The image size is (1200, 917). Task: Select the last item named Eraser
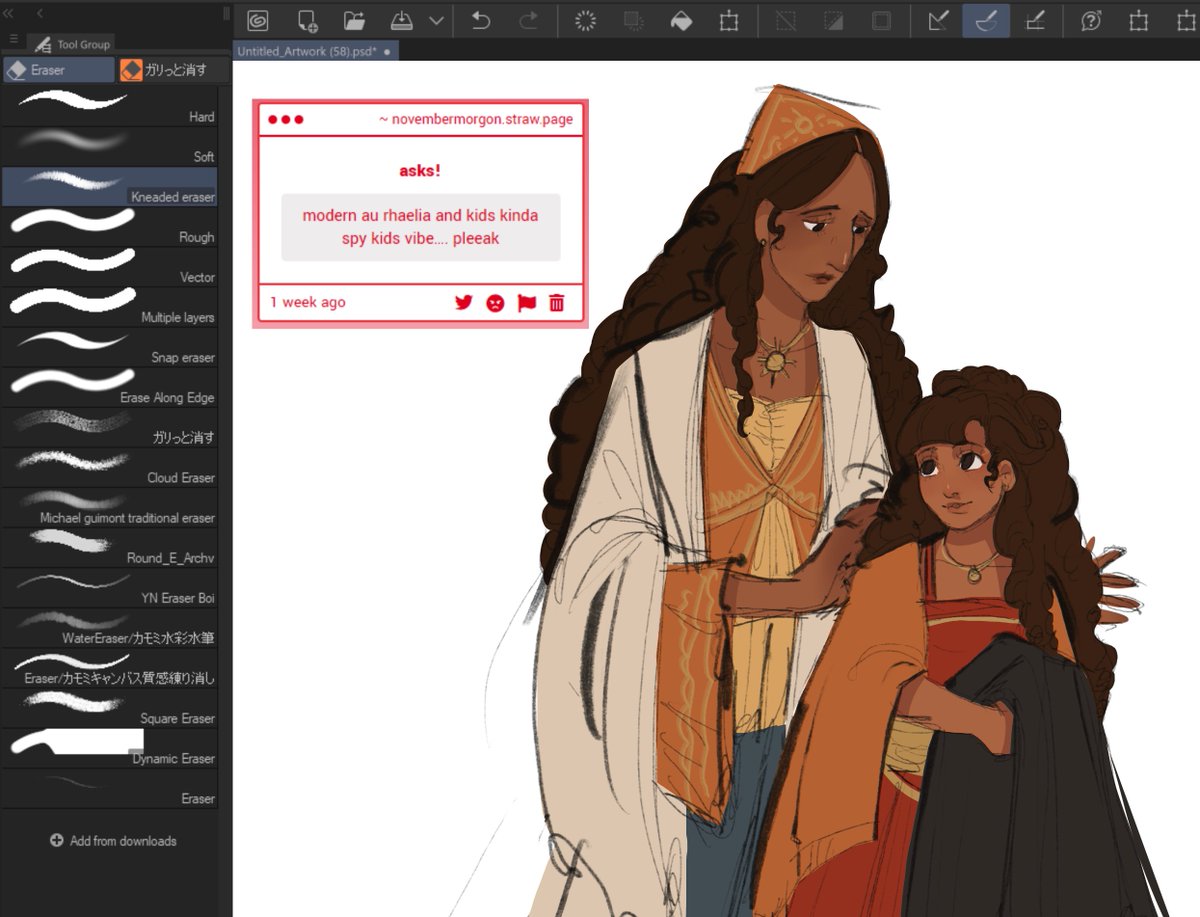[x=110, y=787]
